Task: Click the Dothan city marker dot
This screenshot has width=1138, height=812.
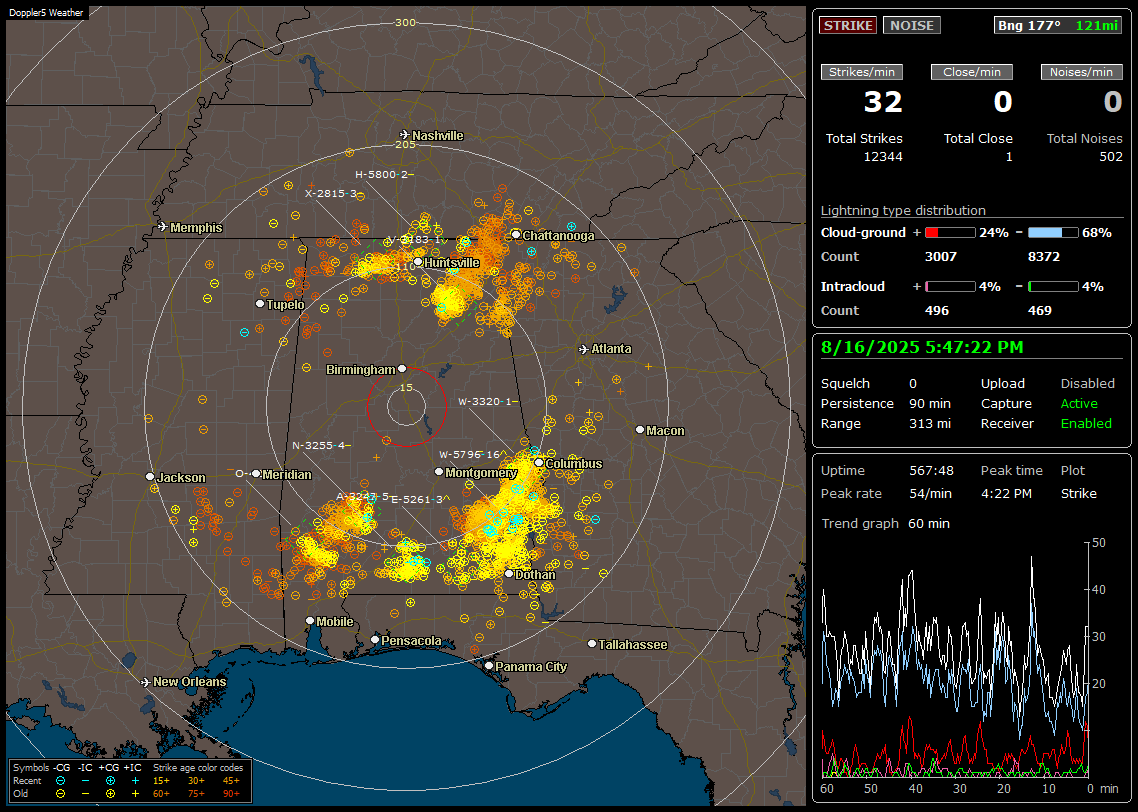Action: (509, 573)
